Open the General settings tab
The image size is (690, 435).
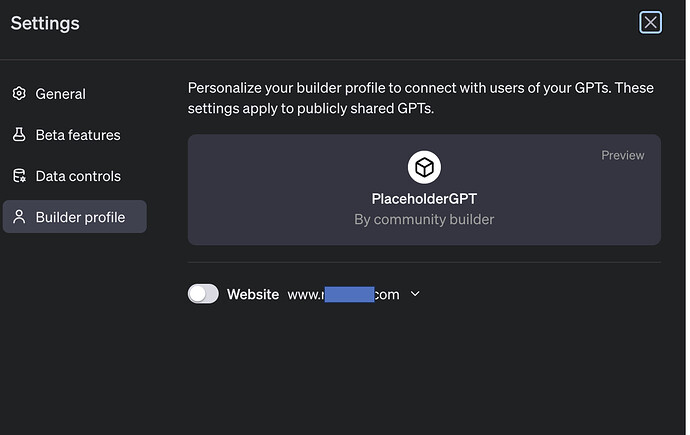pos(60,94)
